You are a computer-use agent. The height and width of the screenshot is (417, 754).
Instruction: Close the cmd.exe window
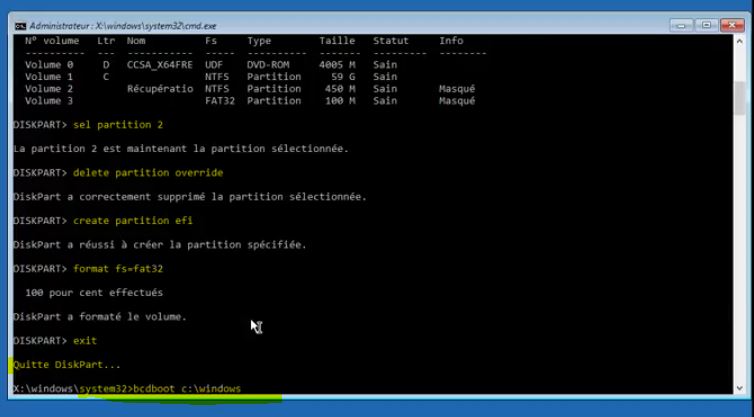pyautogui.click(x=732, y=25)
